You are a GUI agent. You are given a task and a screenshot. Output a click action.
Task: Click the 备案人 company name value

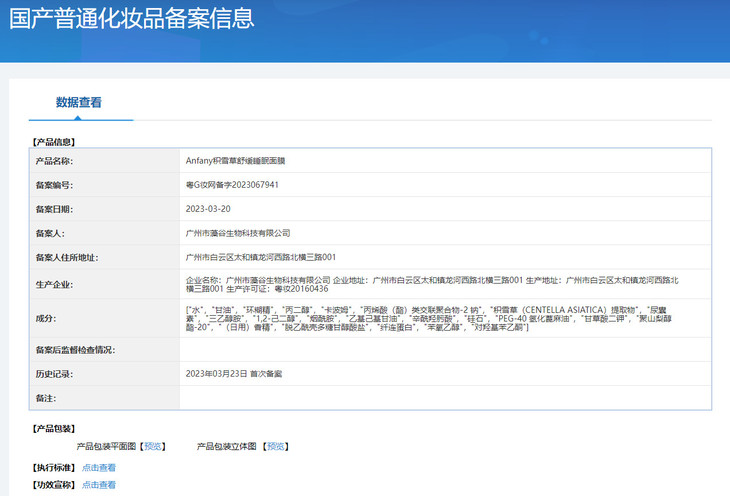coord(238,233)
